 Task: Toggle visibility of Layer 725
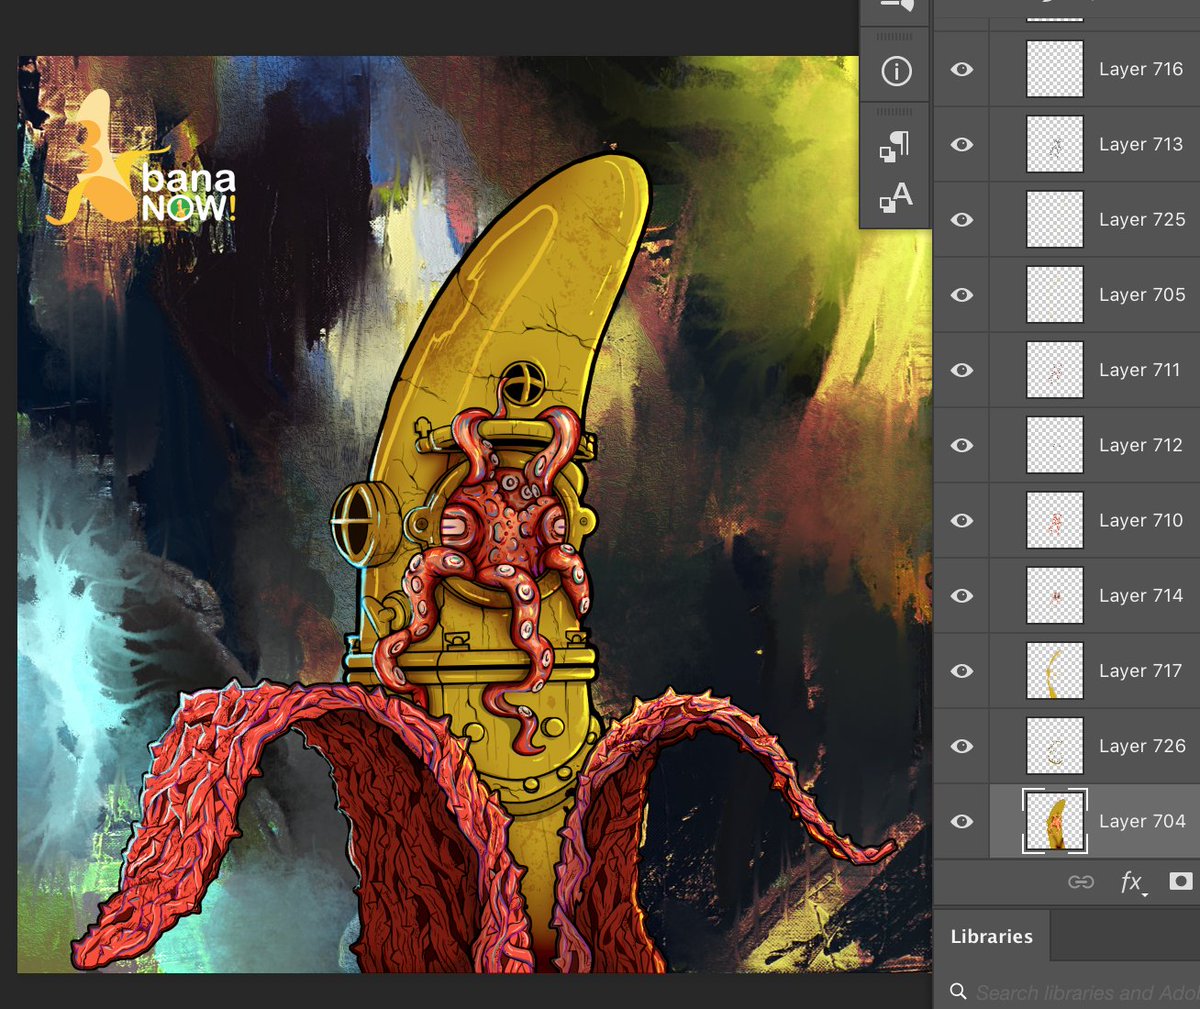pos(962,219)
